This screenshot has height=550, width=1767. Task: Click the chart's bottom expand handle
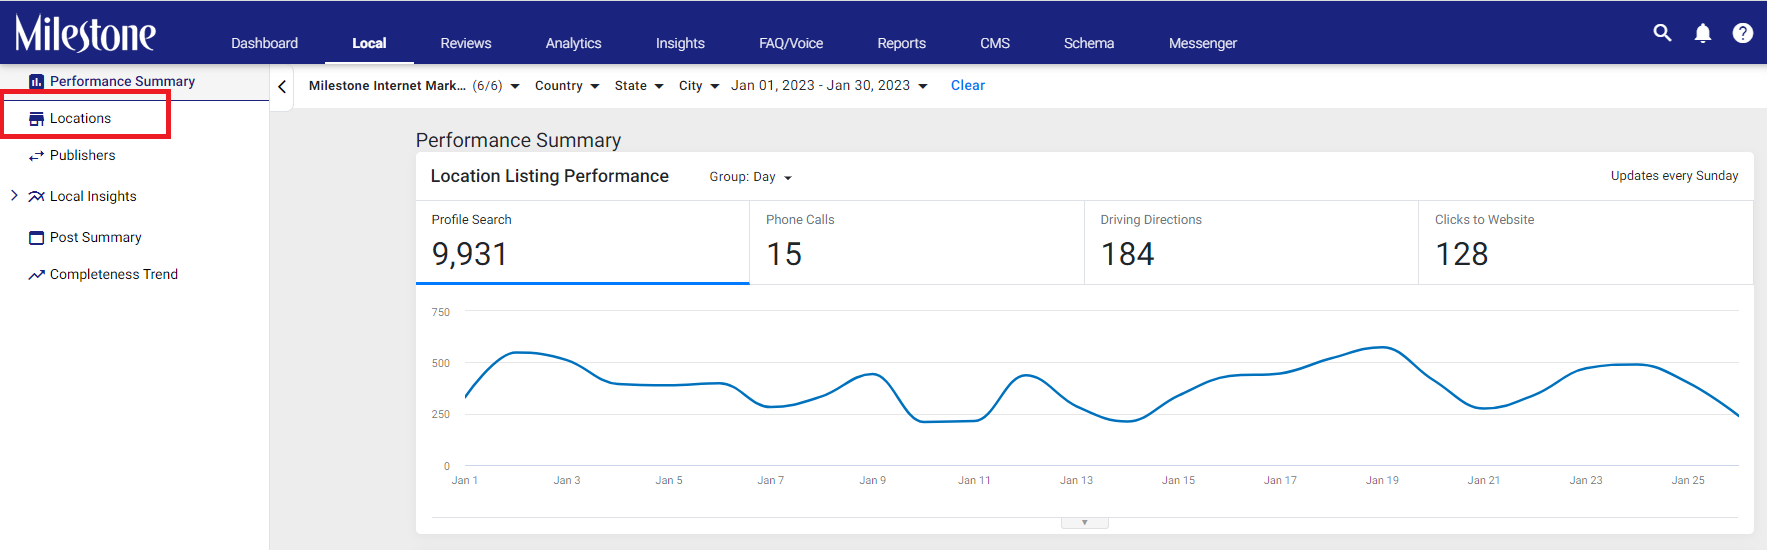click(x=1084, y=523)
